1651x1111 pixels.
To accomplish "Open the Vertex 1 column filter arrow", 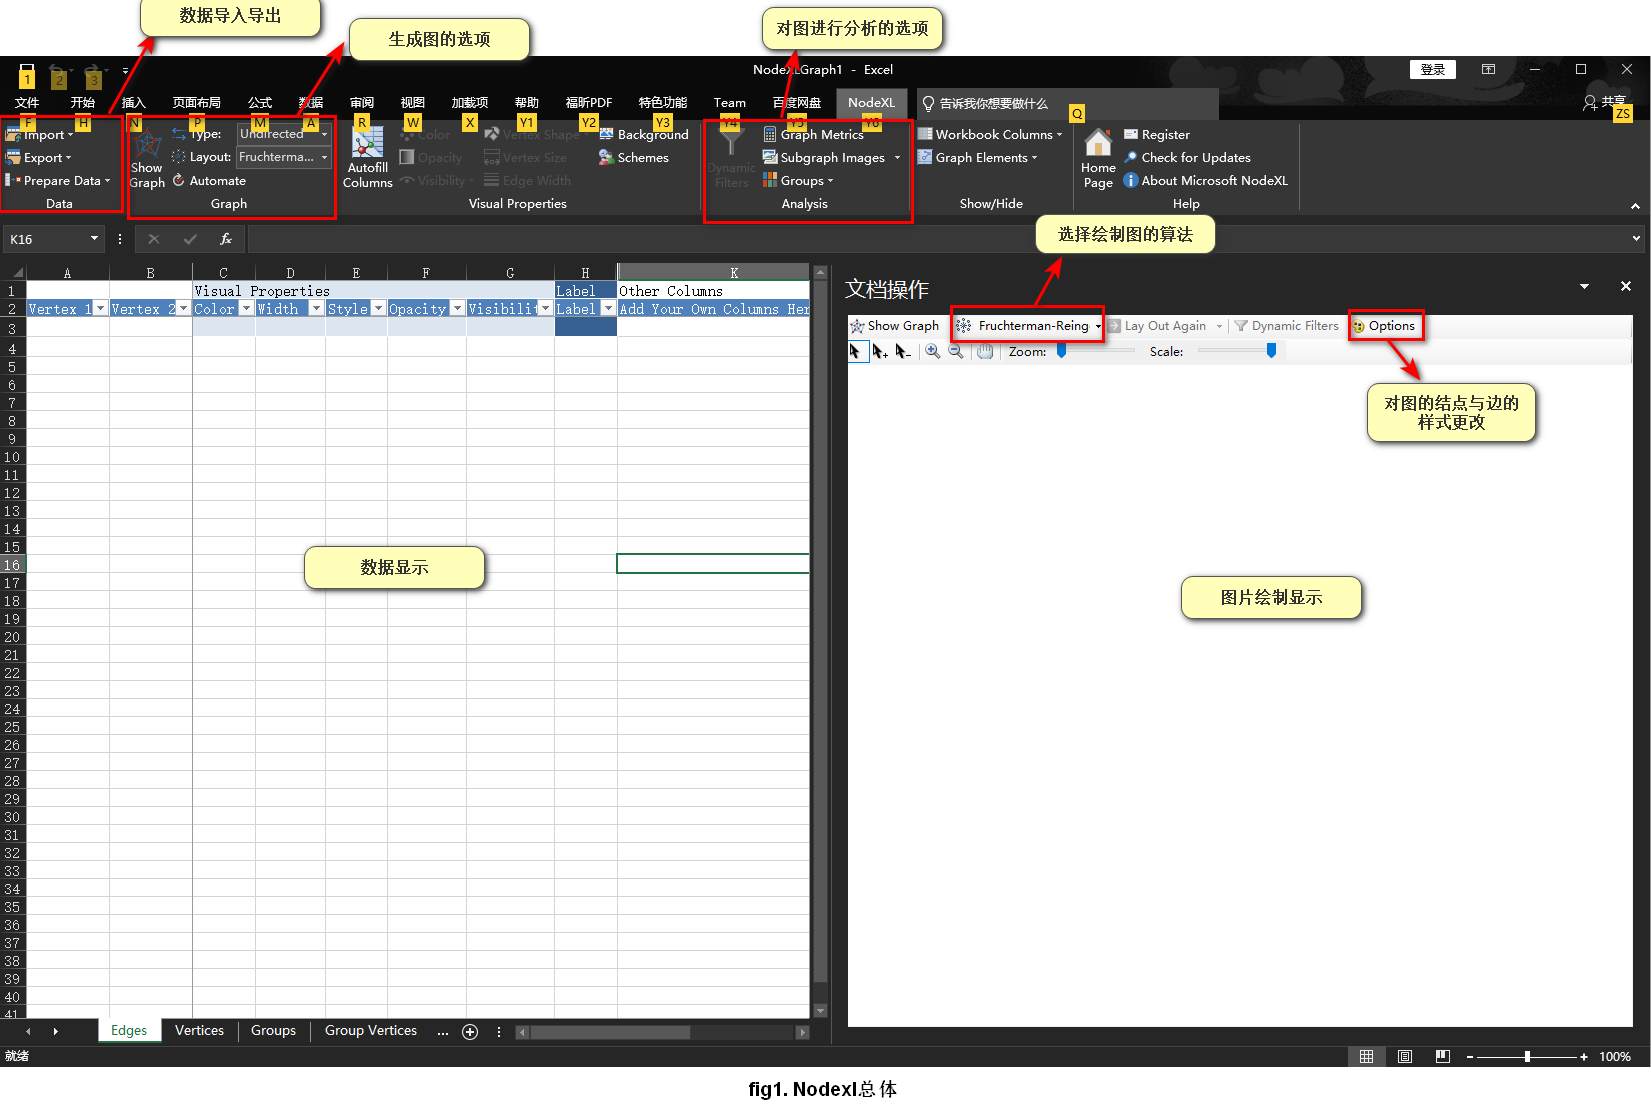I will tap(100, 309).
